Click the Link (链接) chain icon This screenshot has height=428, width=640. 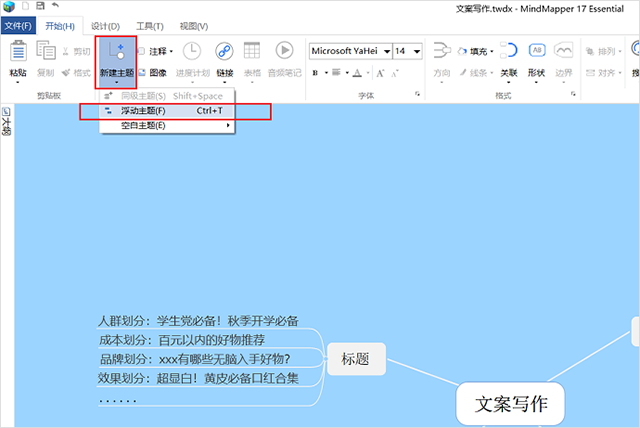[x=224, y=52]
